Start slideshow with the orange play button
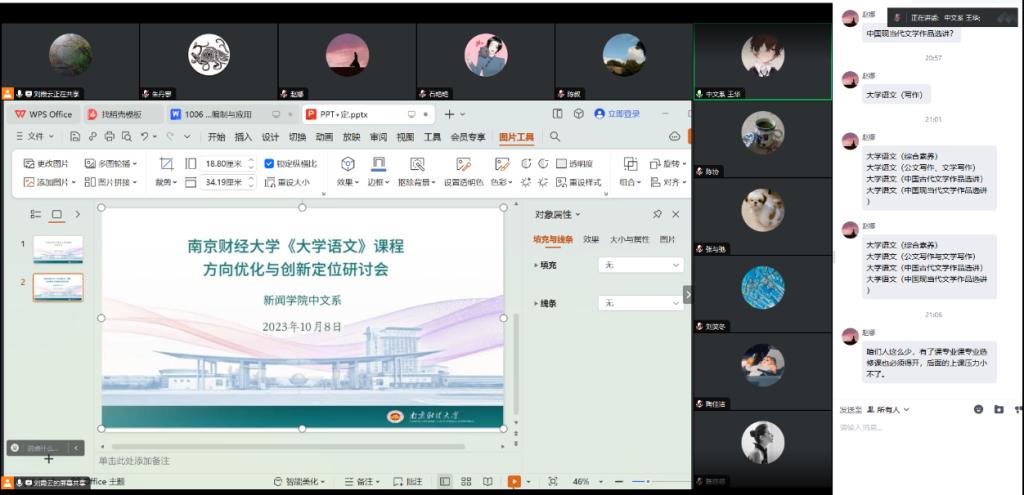This screenshot has width=1024, height=495. pos(513,481)
